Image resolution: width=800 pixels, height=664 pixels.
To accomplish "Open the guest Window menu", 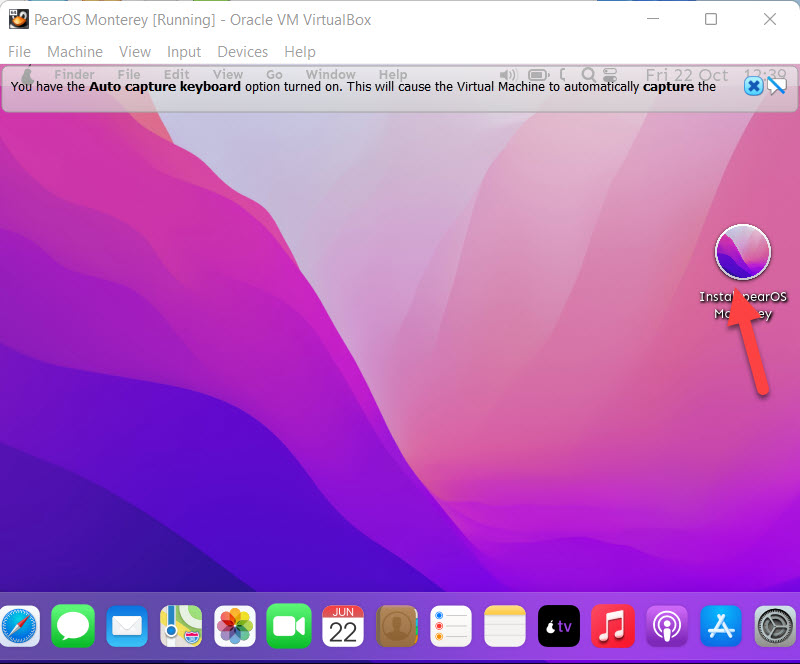I will coord(331,75).
